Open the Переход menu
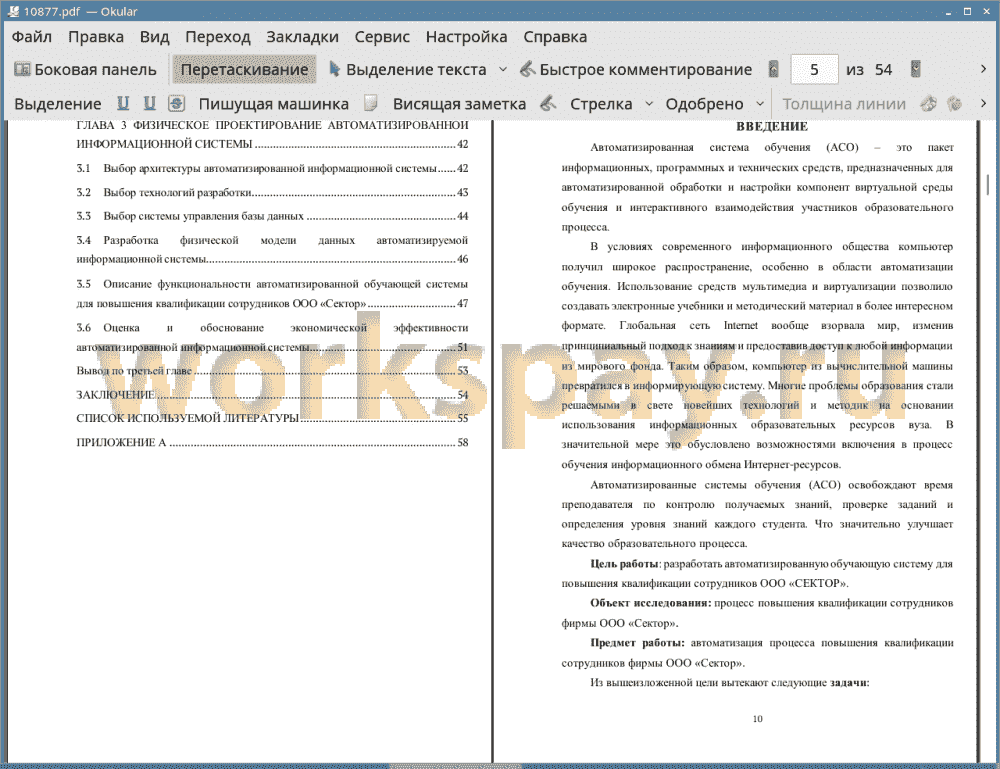Viewport: 1000px width, 769px height. click(217, 37)
